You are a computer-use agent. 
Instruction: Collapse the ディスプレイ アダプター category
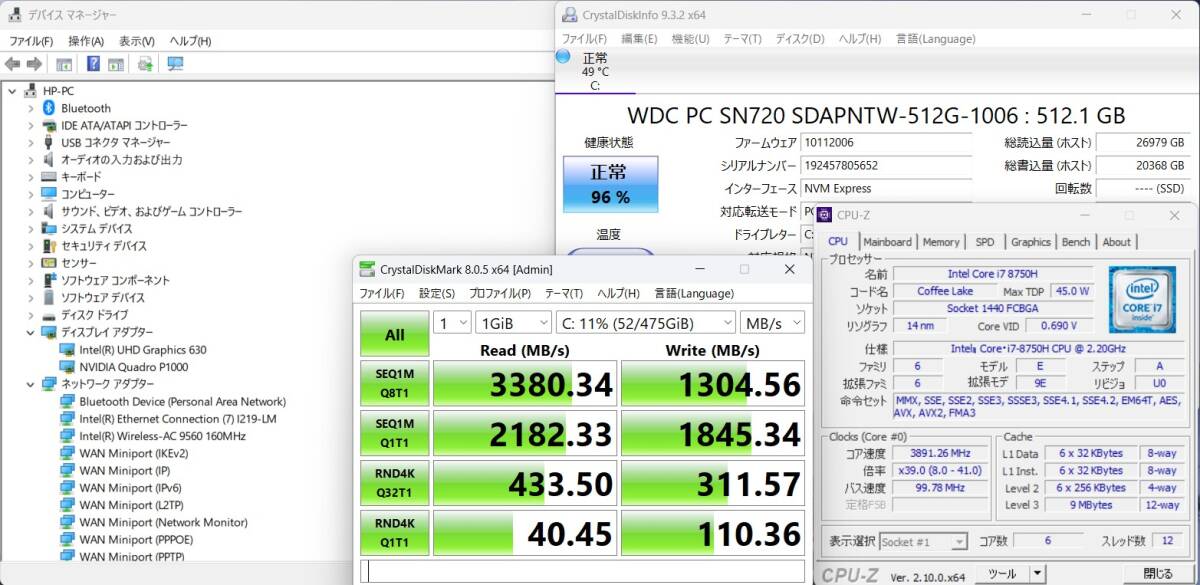coord(30,332)
